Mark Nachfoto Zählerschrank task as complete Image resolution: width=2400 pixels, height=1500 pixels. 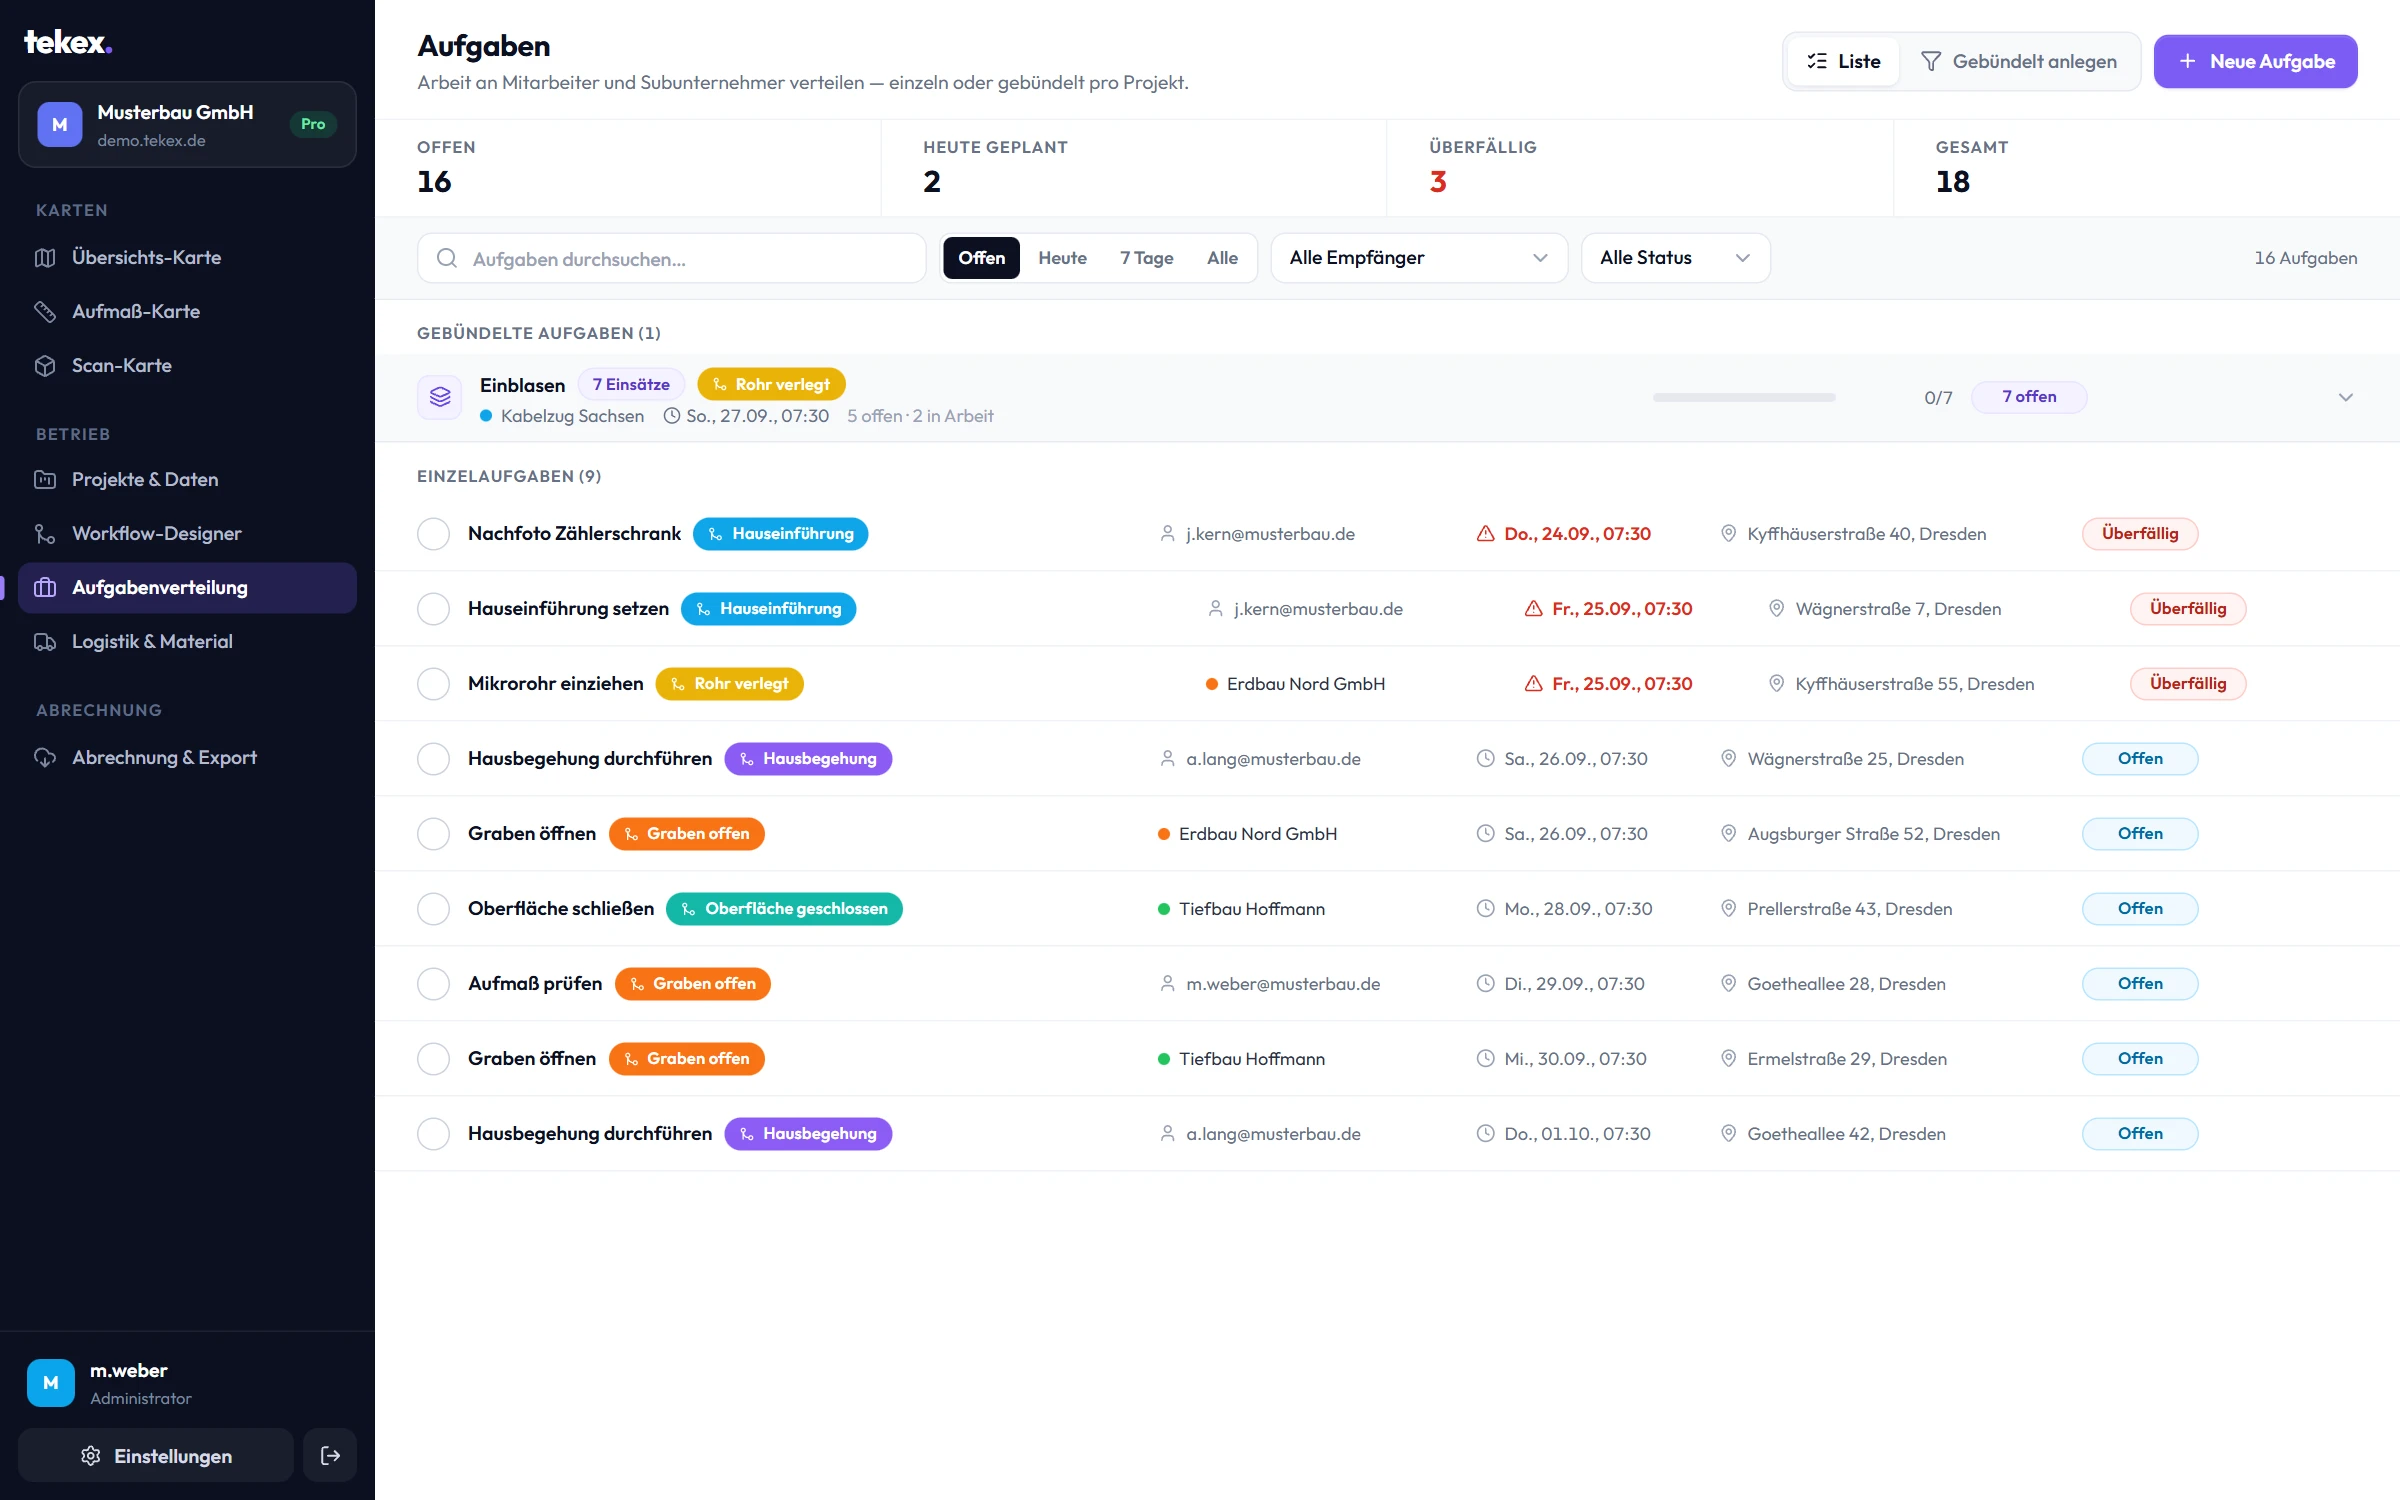[433, 534]
